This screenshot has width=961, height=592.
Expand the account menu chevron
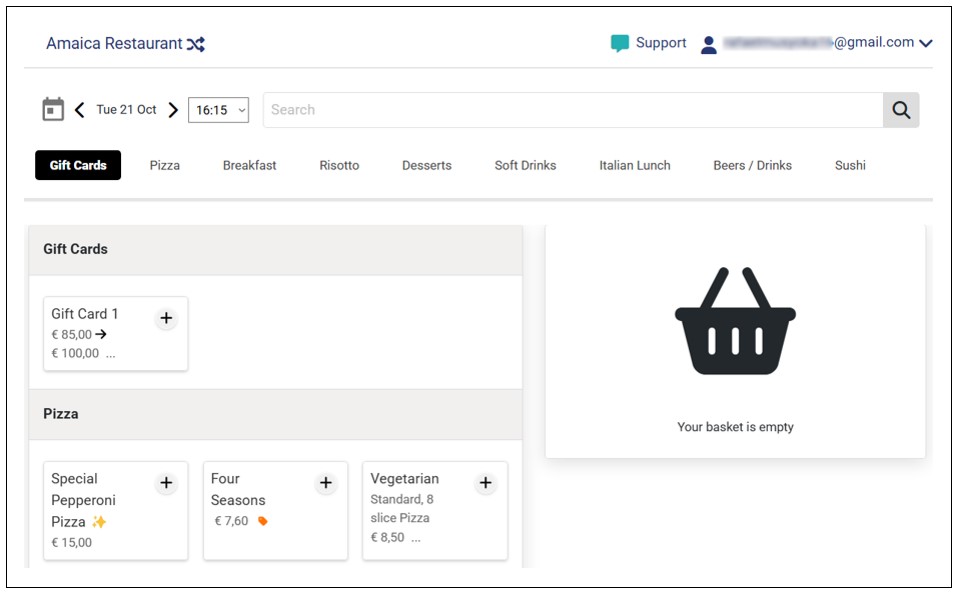click(925, 43)
